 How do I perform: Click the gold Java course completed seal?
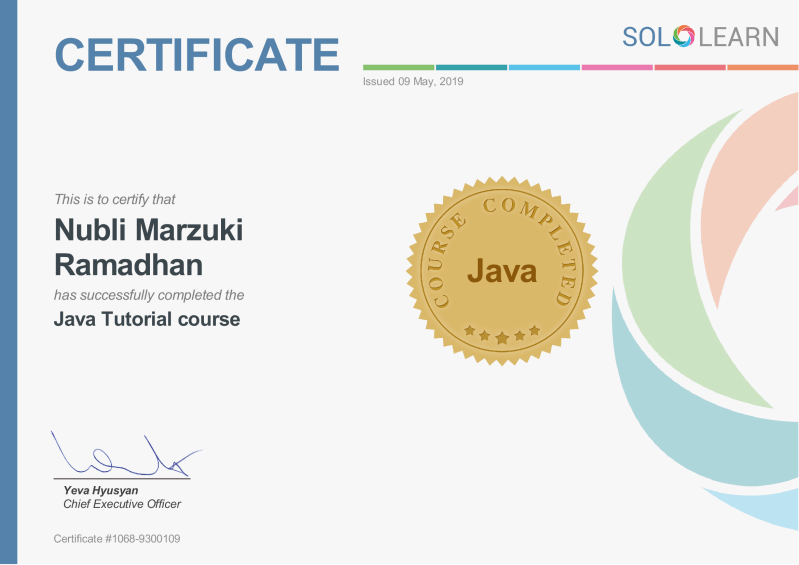[502, 271]
